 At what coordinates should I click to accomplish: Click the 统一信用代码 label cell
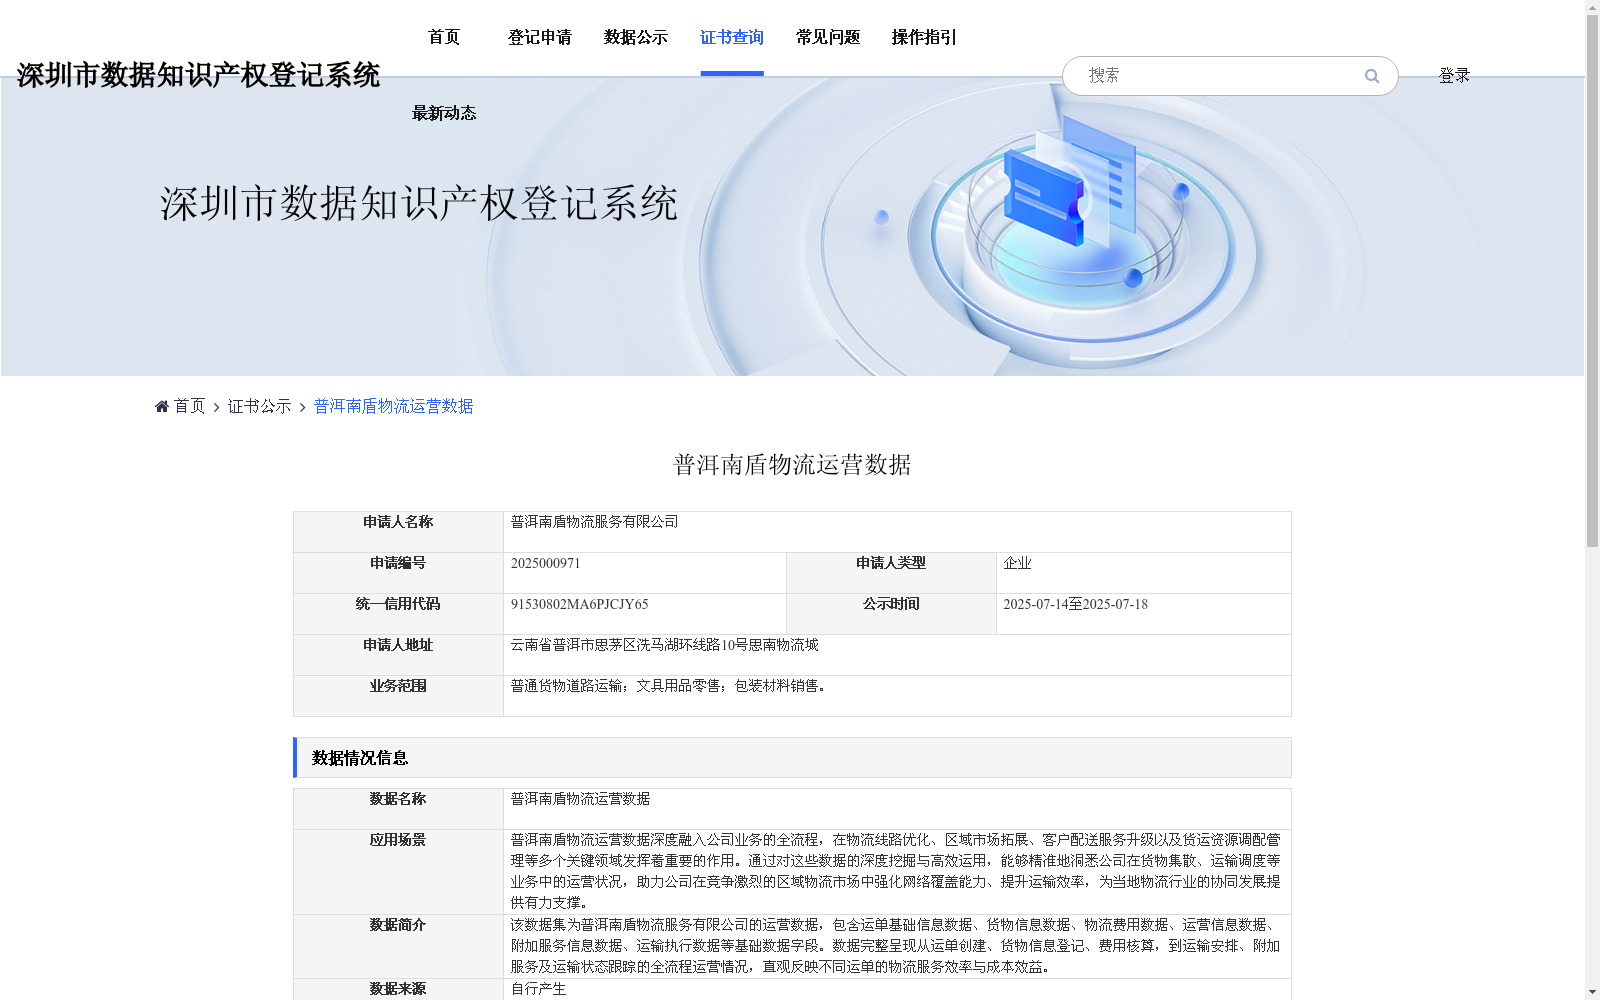(x=398, y=614)
